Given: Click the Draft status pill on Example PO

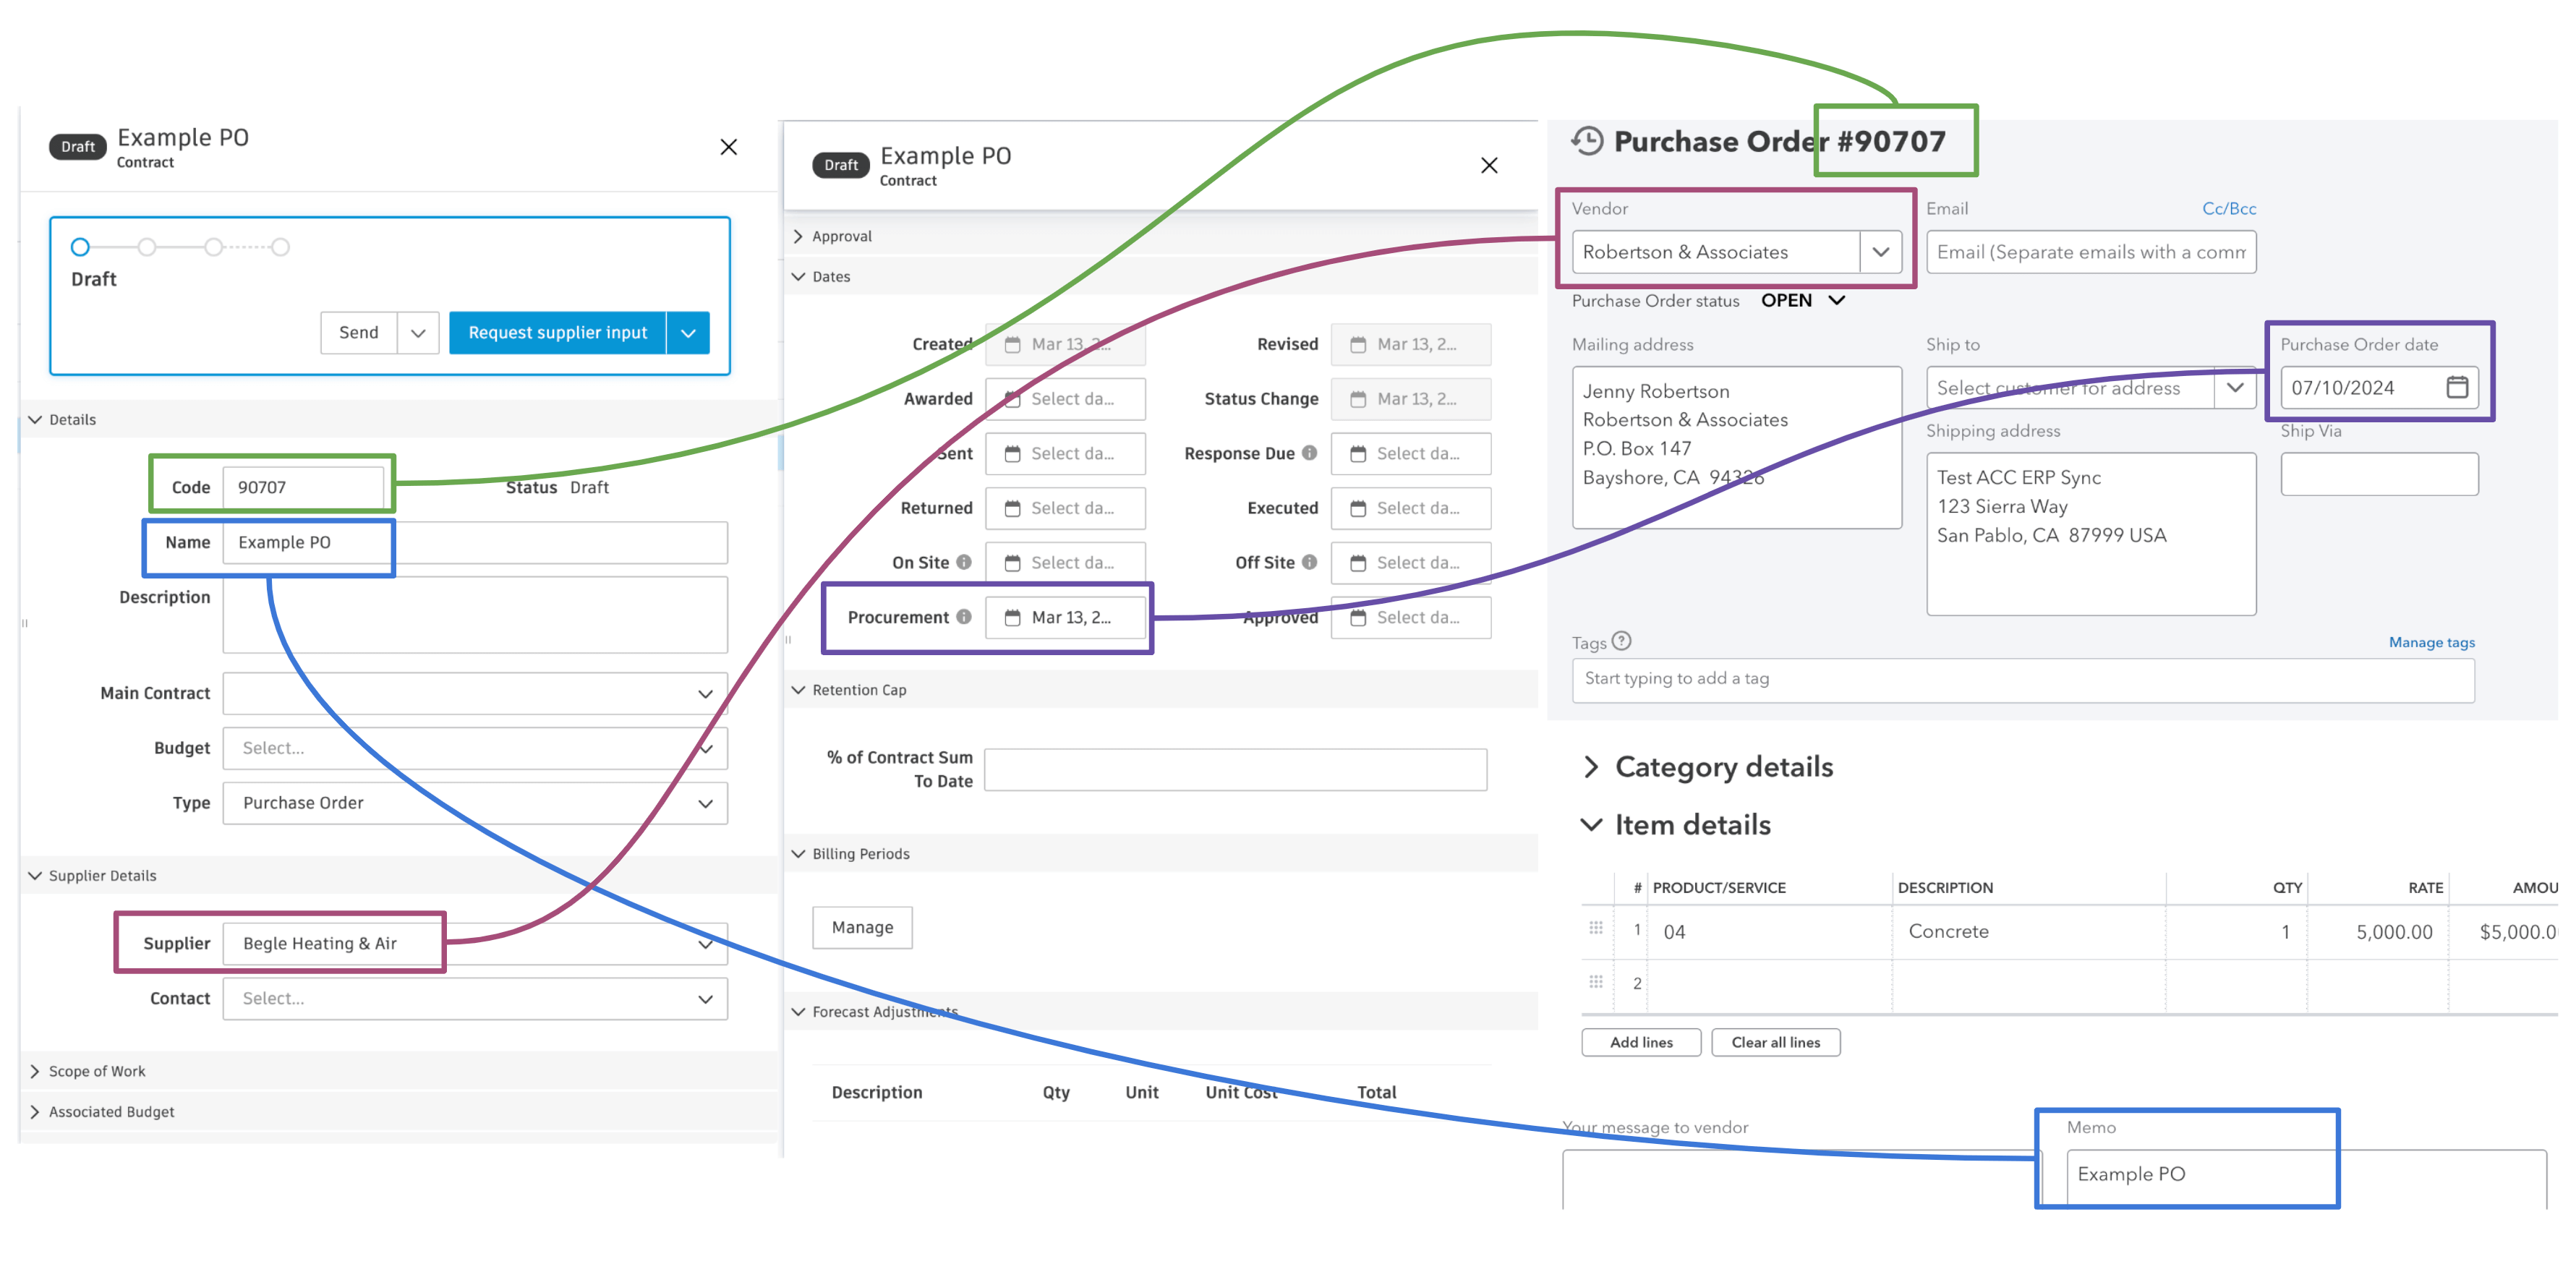Looking at the screenshot, I should 77,138.
